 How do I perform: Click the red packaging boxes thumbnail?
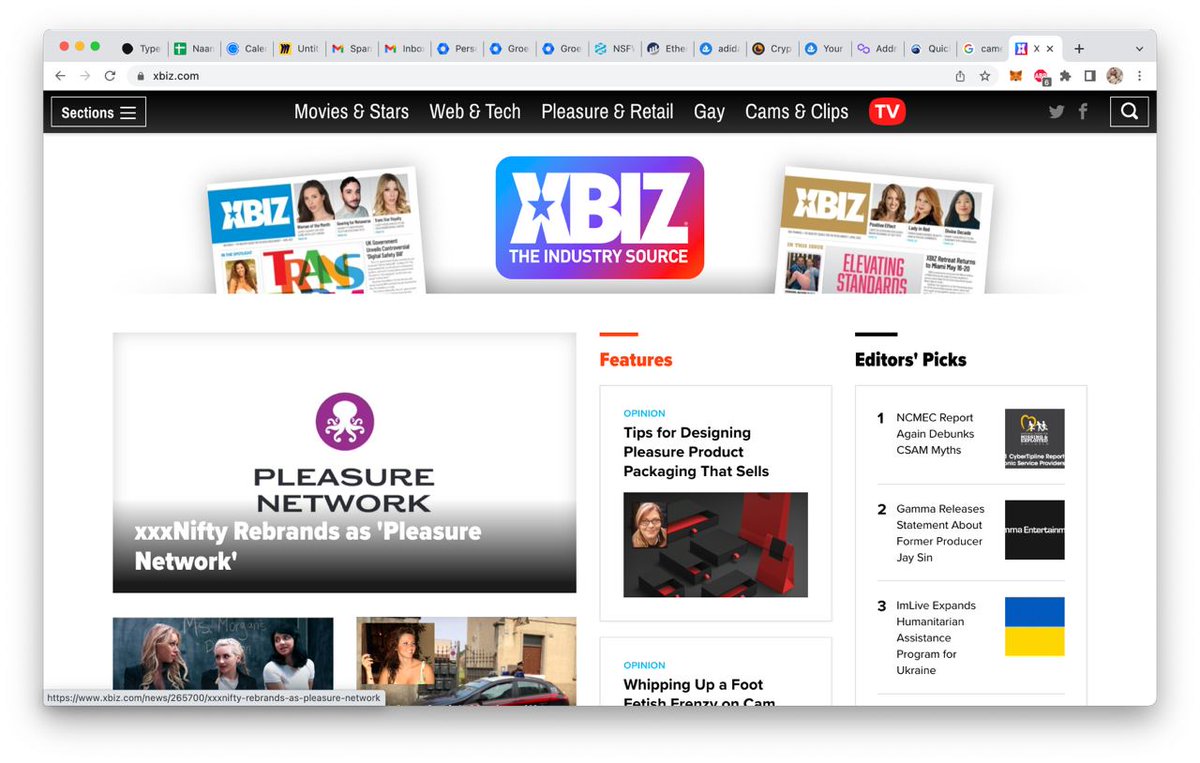(x=715, y=545)
